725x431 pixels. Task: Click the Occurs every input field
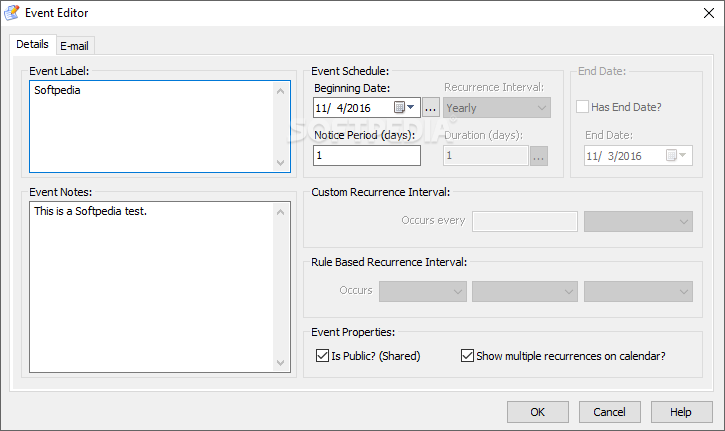[525, 222]
